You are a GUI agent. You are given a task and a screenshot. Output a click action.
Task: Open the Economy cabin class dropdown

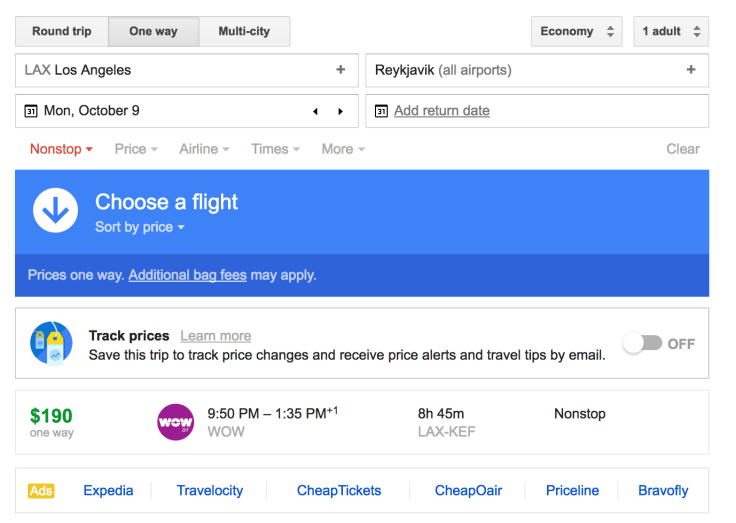(x=576, y=31)
